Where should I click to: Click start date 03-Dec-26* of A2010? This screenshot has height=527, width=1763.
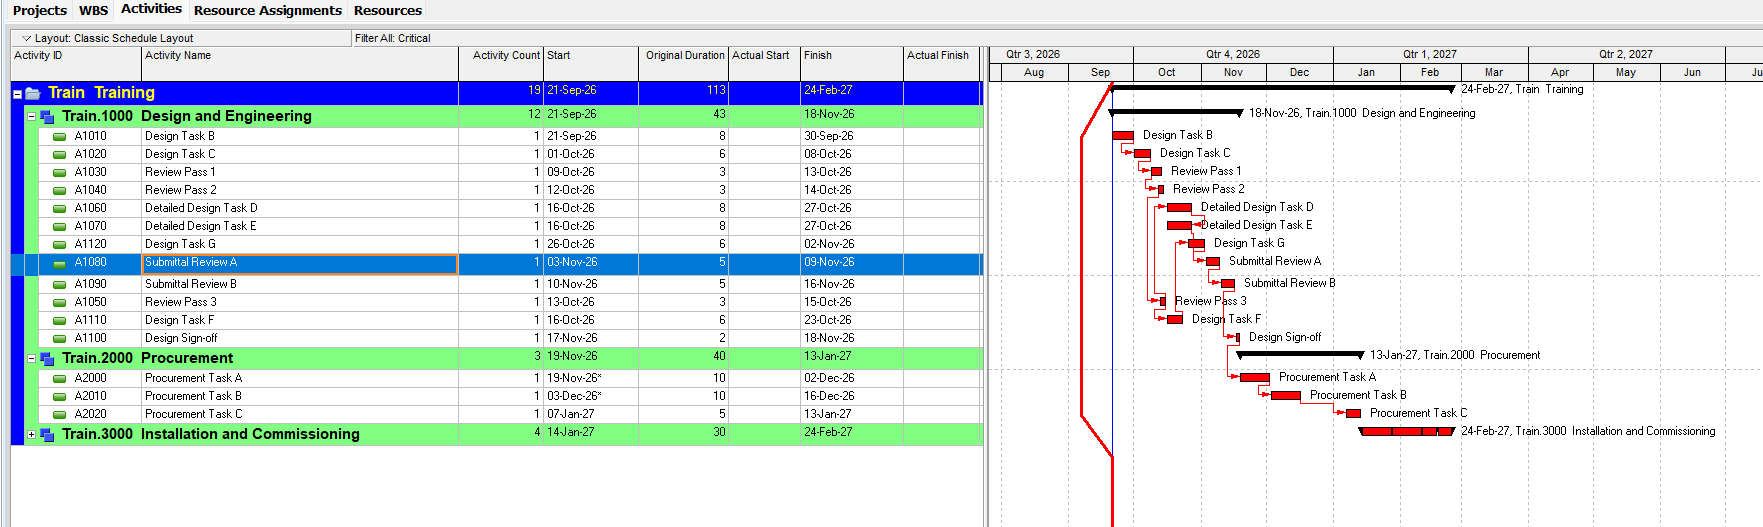pyautogui.click(x=591, y=396)
